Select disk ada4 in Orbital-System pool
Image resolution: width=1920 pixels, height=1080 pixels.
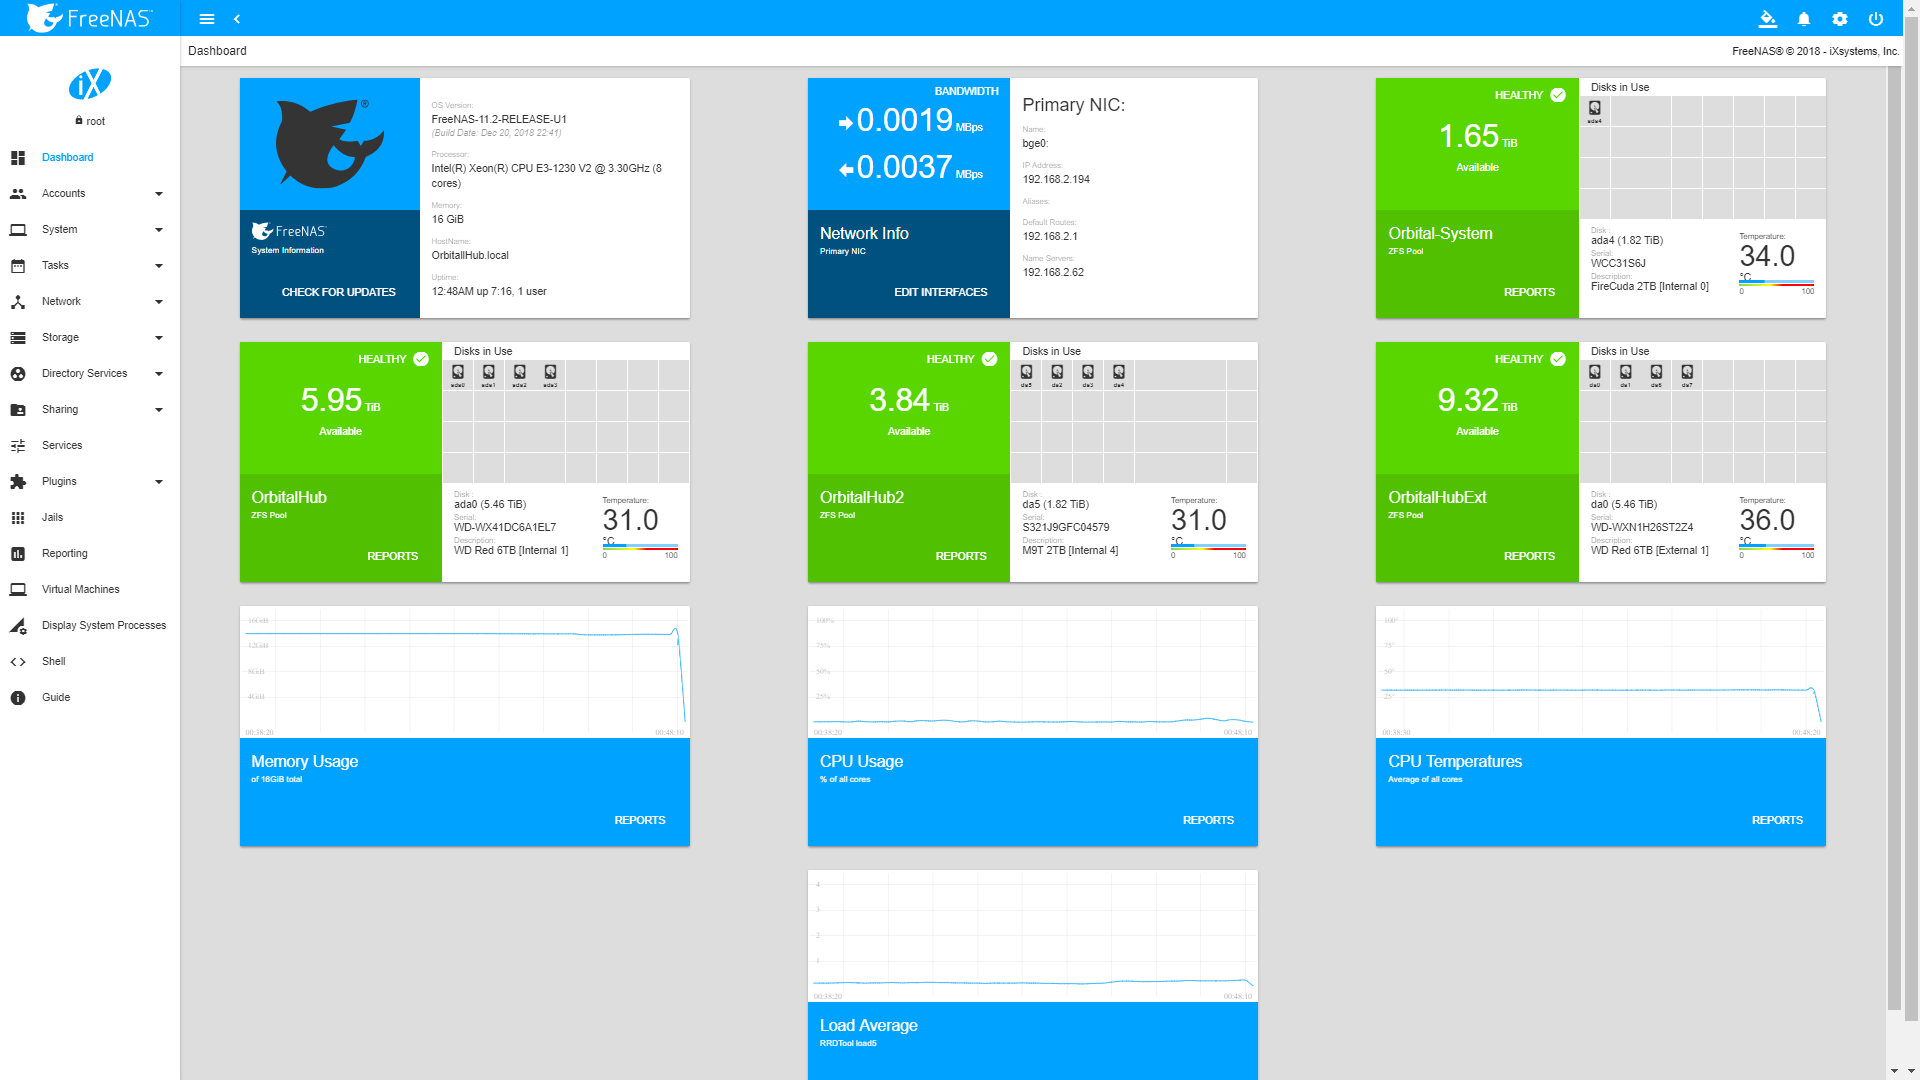[1595, 111]
